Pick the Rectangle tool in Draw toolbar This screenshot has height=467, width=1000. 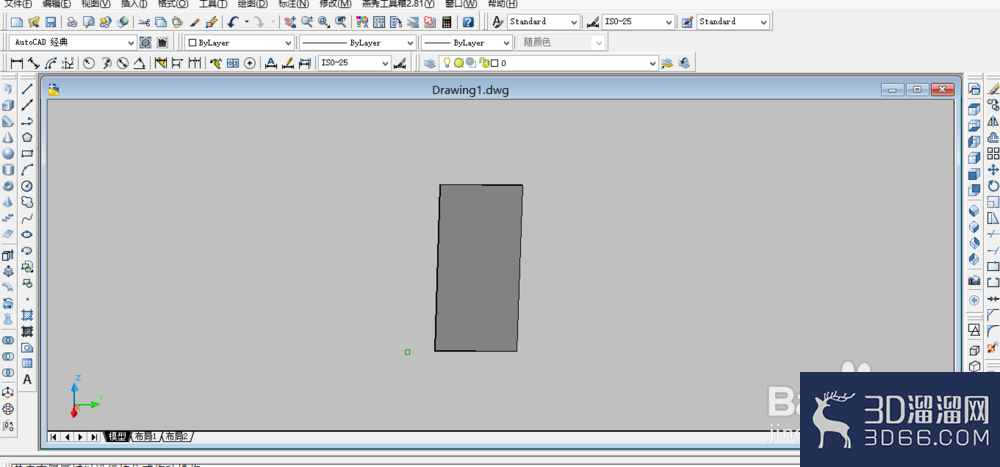(27, 153)
